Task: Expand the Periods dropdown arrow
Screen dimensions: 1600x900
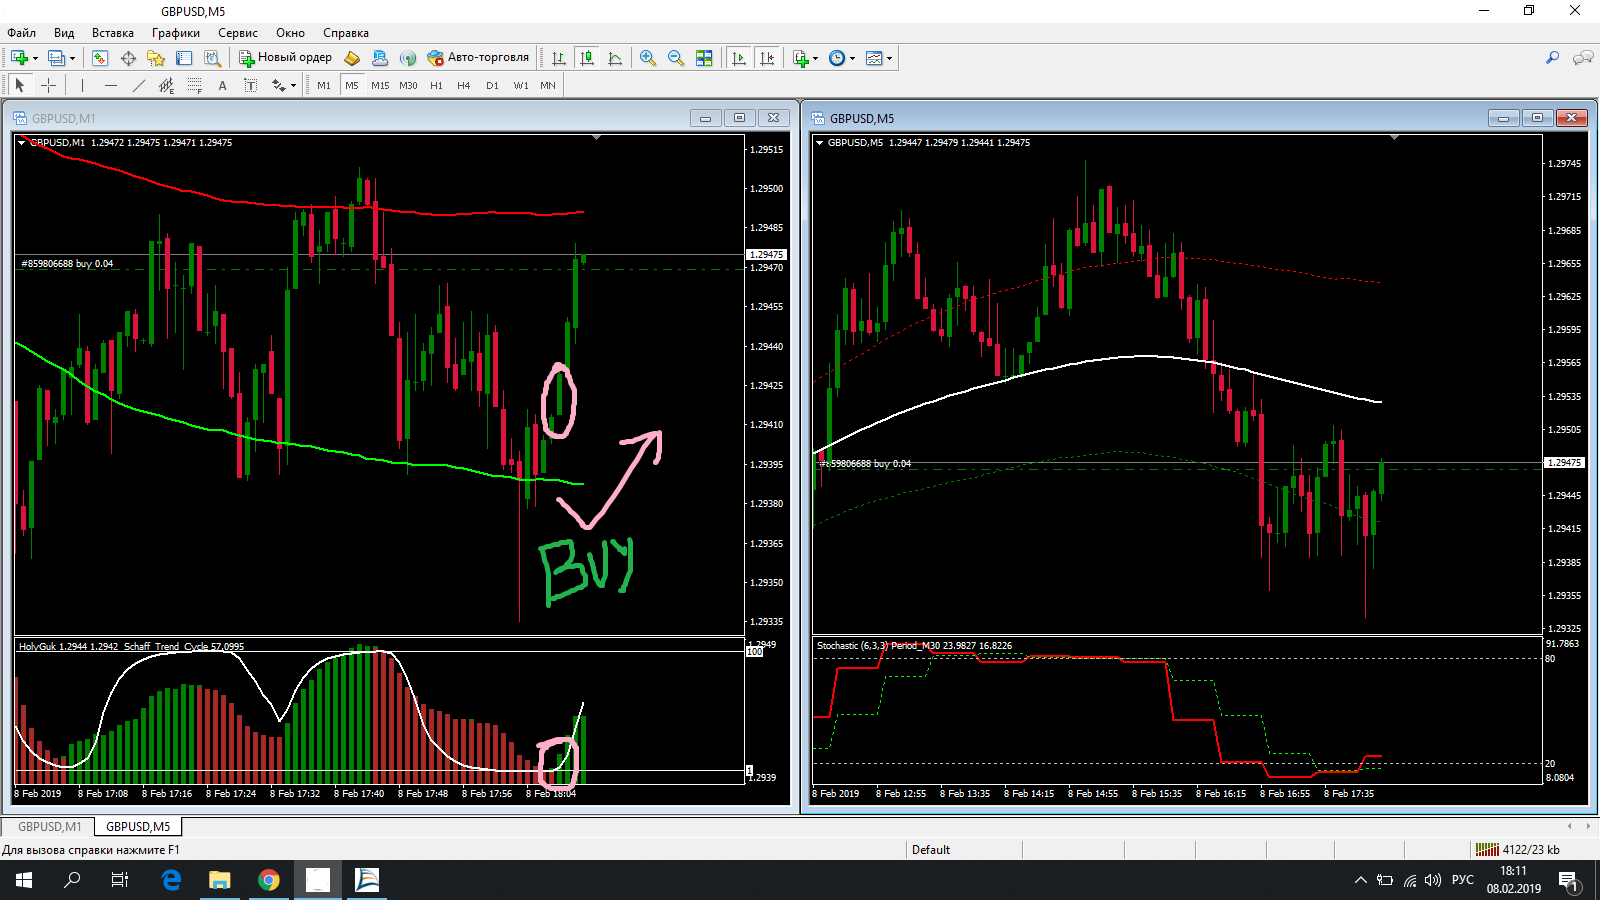Action: [x=852, y=58]
